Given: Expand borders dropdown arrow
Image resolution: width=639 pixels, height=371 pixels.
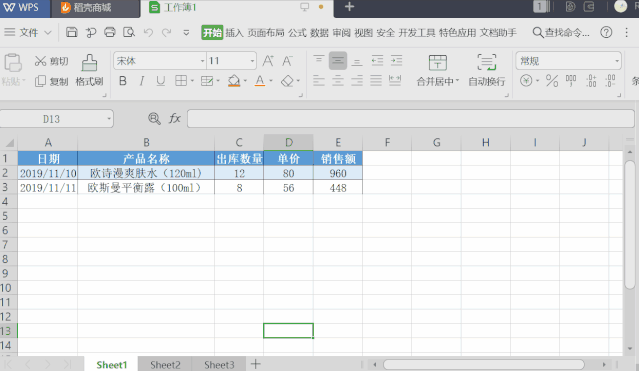Looking at the screenshot, I should coord(192,81).
